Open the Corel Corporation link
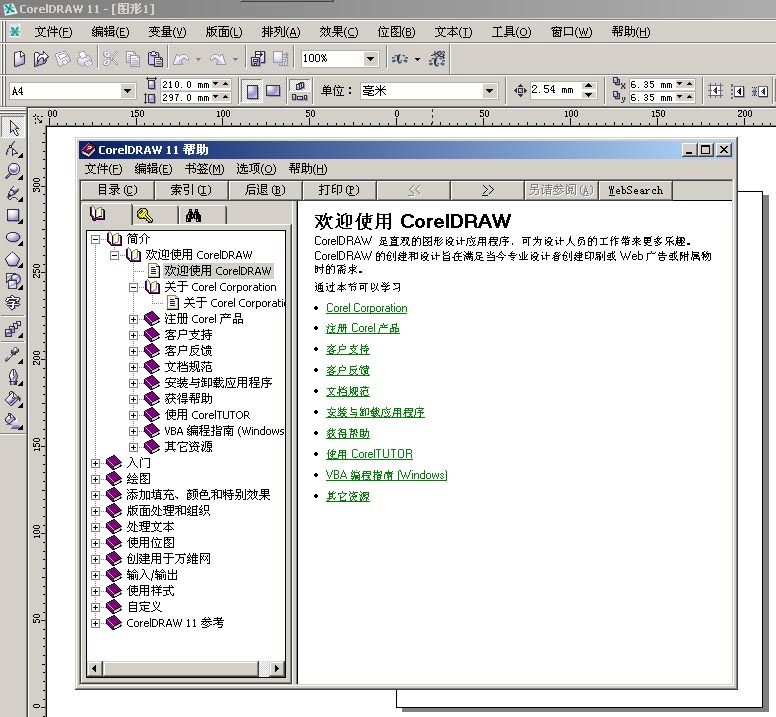Viewport: 776px width, 717px height. click(367, 308)
